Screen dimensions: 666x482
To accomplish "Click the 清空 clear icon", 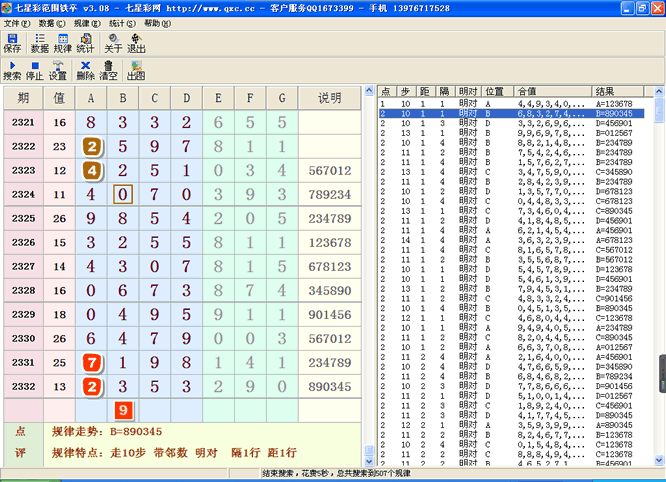I will point(108,70).
